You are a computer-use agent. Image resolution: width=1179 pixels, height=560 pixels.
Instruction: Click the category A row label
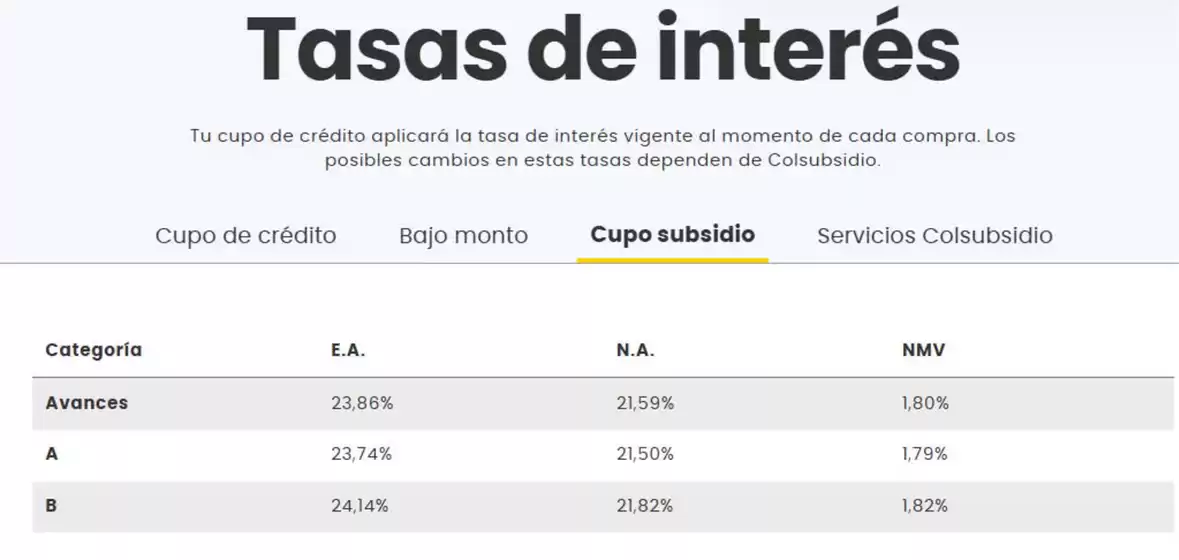(52, 454)
